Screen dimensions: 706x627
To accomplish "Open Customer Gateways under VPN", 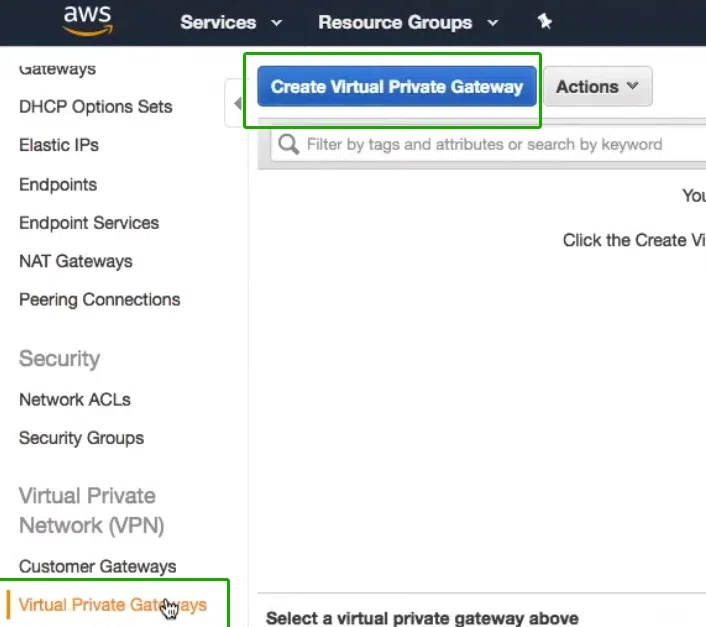I will (x=97, y=566).
